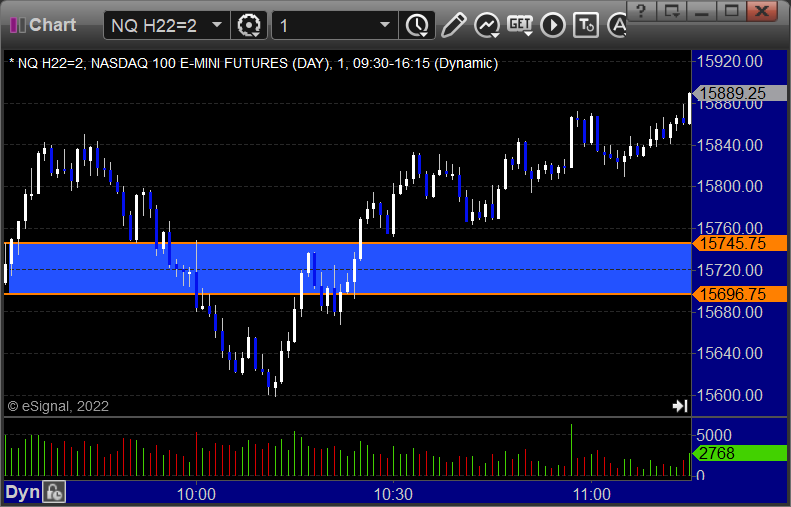This screenshot has width=791, height=507.
Task: Open the GET tools menu
Action: click(520, 25)
